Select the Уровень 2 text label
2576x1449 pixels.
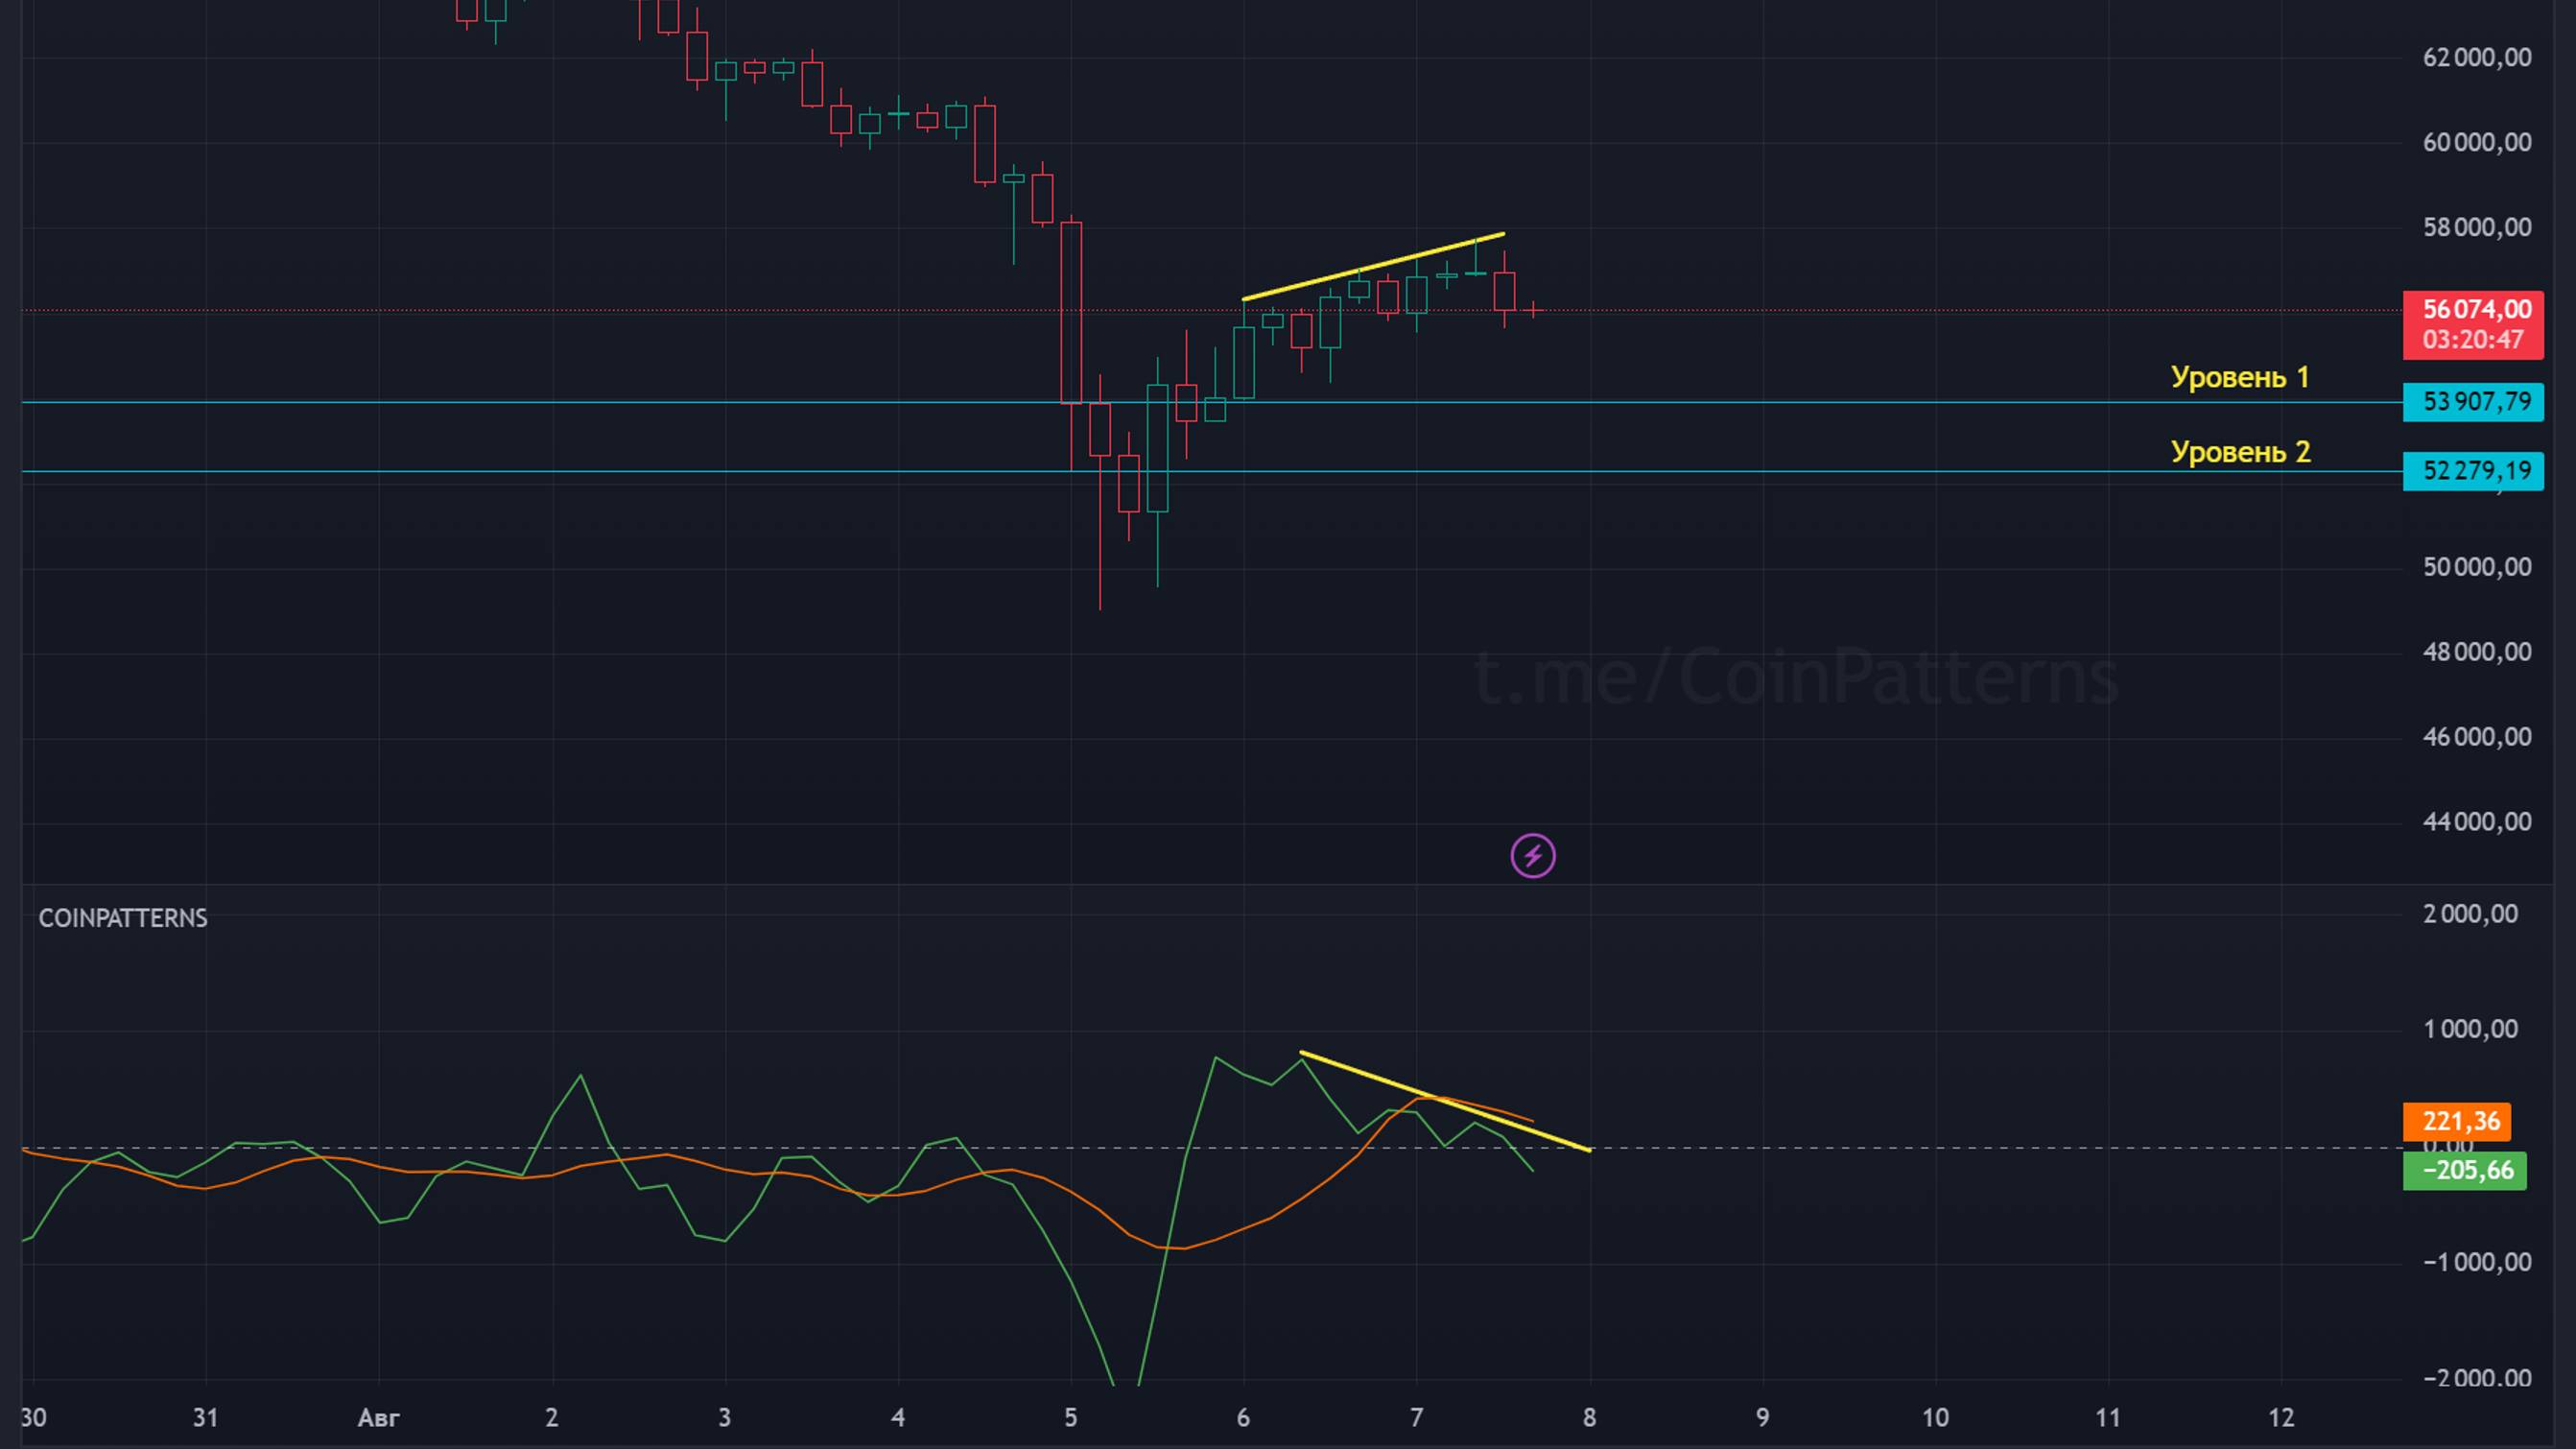(x=2240, y=452)
